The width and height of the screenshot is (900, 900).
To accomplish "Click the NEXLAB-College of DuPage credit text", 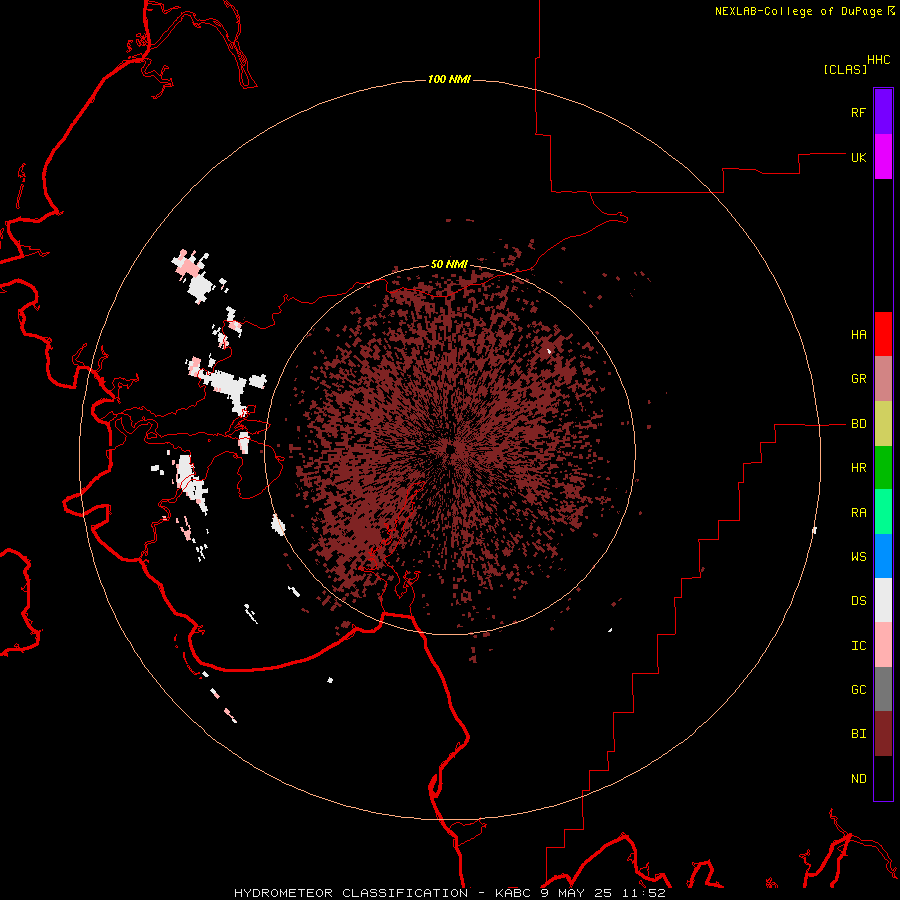I will pos(798,11).
